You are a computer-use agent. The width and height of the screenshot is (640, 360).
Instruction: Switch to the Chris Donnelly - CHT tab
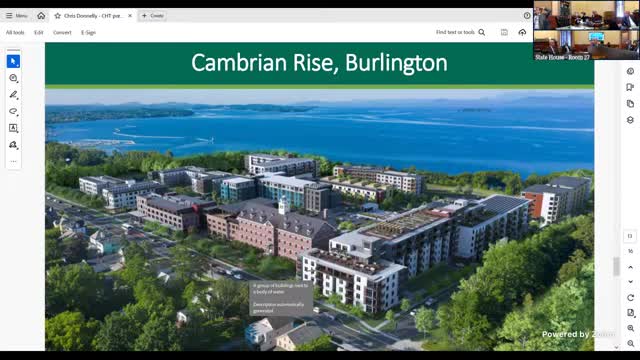coord(93,16)
